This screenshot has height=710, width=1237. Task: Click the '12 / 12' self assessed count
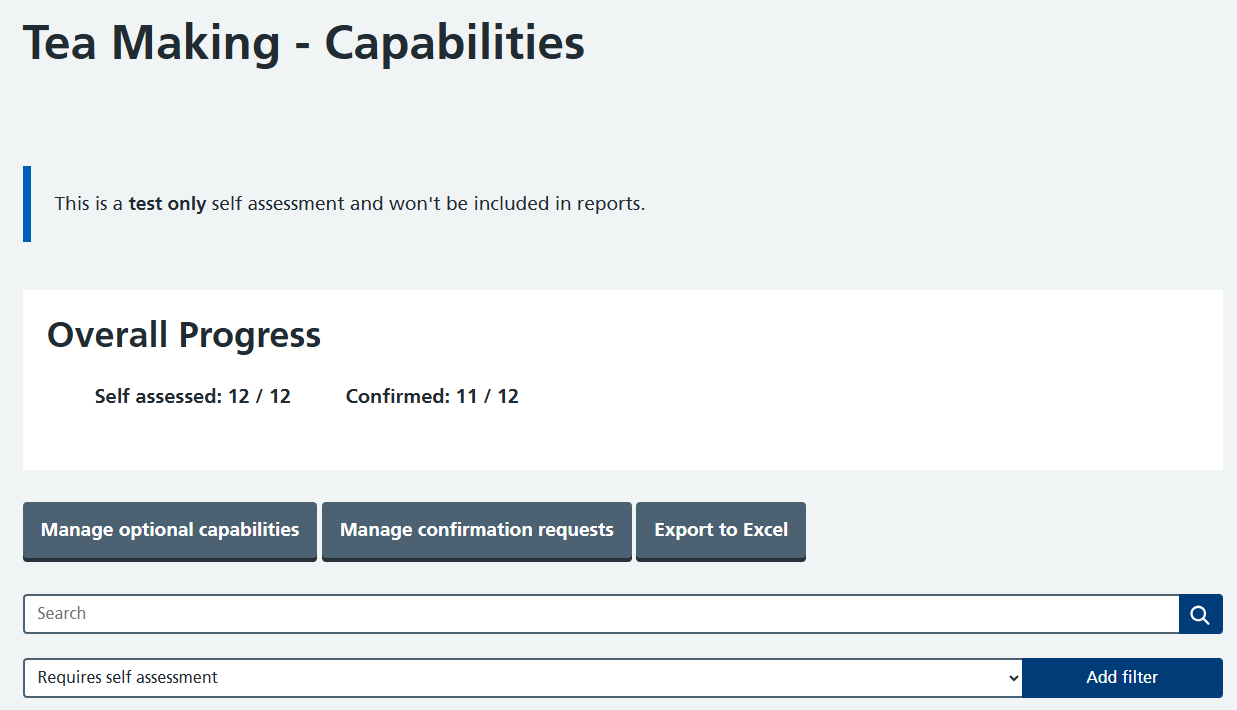pyautogui.click(x=259, y=396)
